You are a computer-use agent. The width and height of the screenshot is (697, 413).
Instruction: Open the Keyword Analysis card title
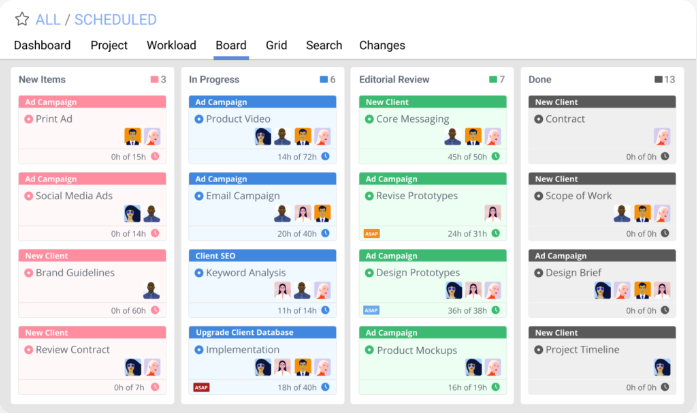(246, 273)
